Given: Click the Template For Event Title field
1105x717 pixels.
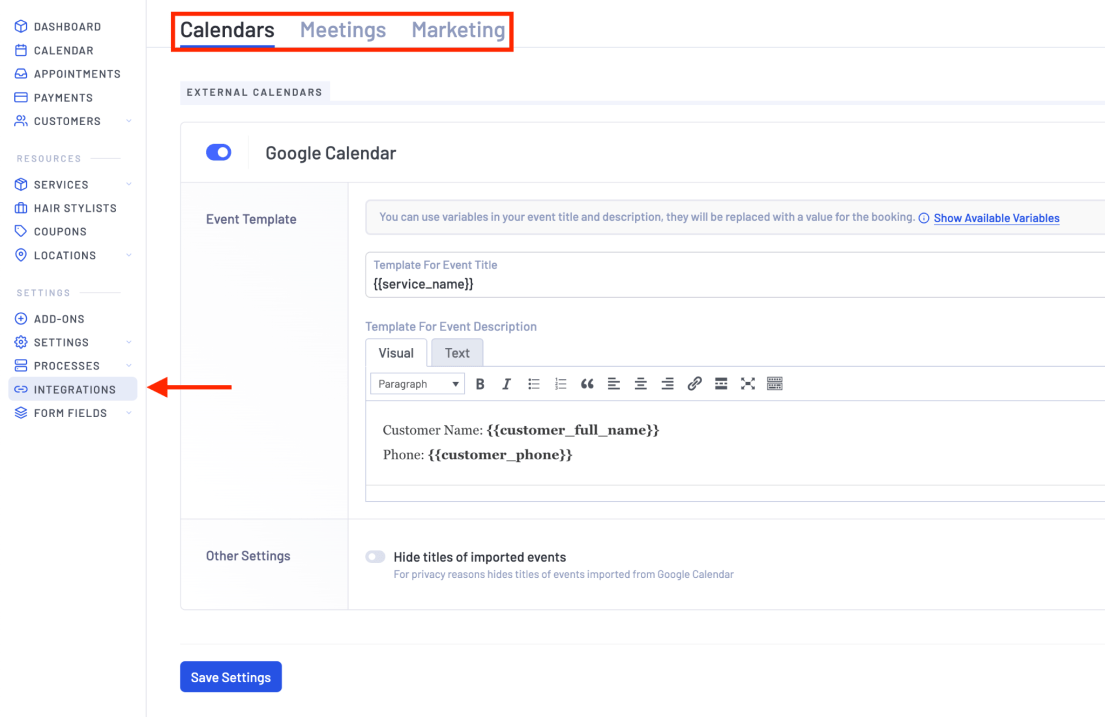Looking at the screenshot, I should pos(735,275).
